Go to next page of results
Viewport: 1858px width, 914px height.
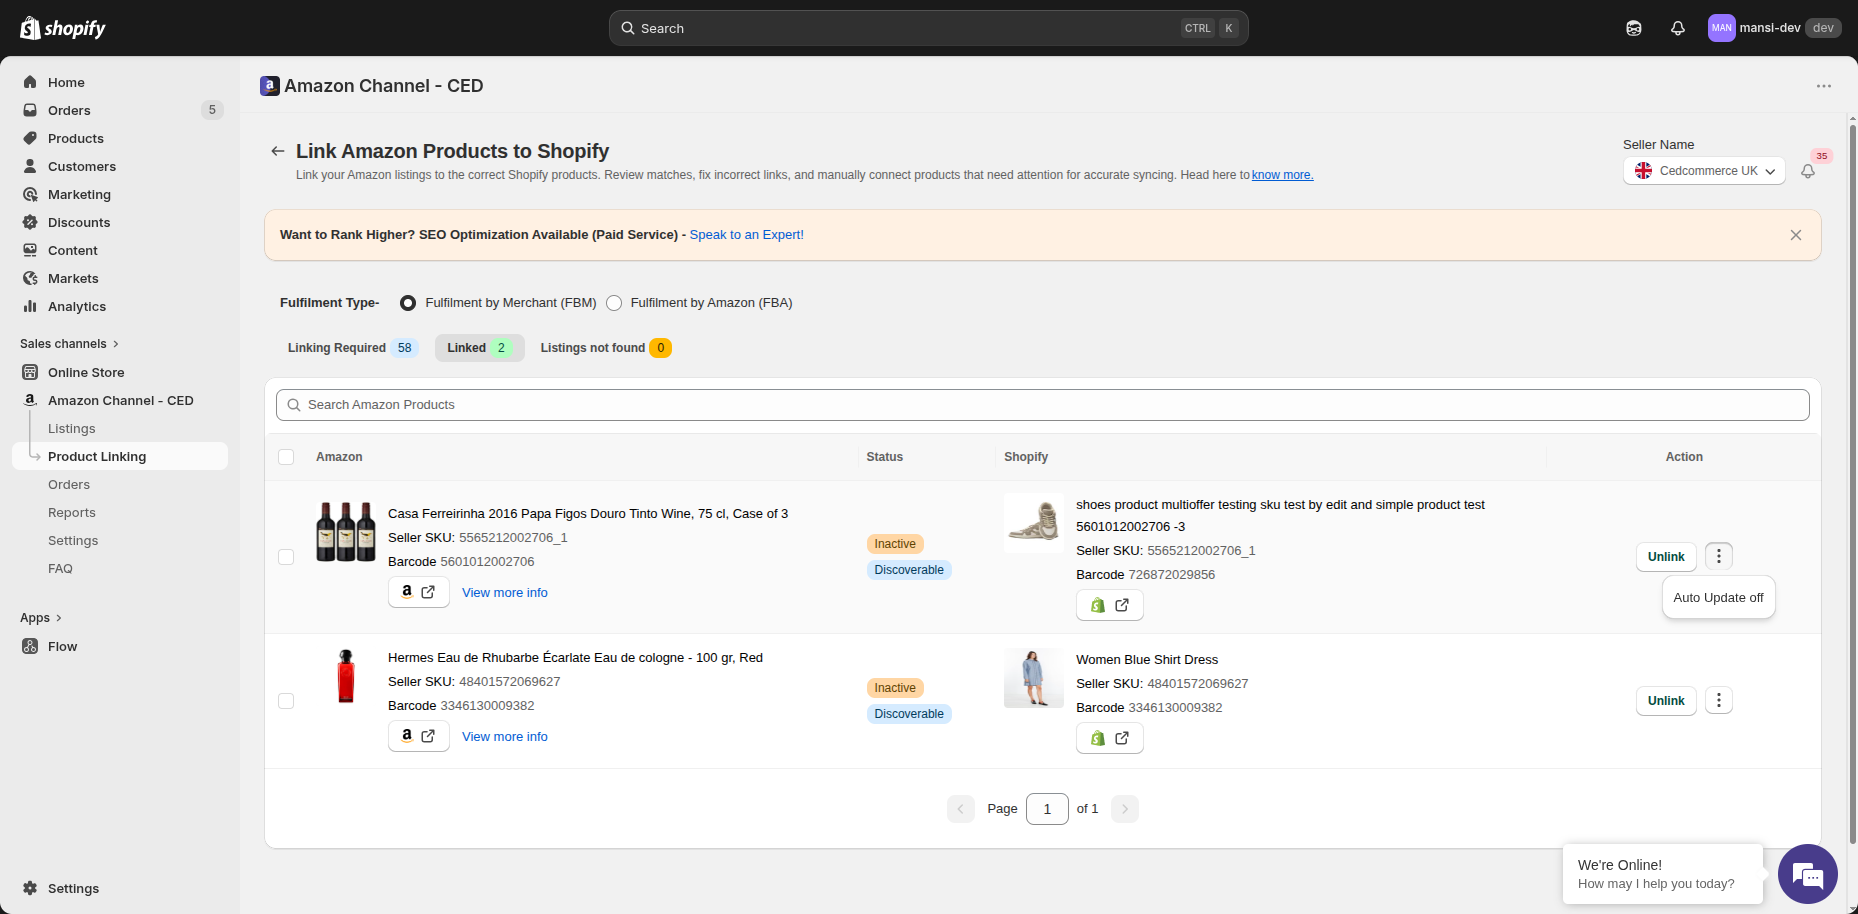1125,809
